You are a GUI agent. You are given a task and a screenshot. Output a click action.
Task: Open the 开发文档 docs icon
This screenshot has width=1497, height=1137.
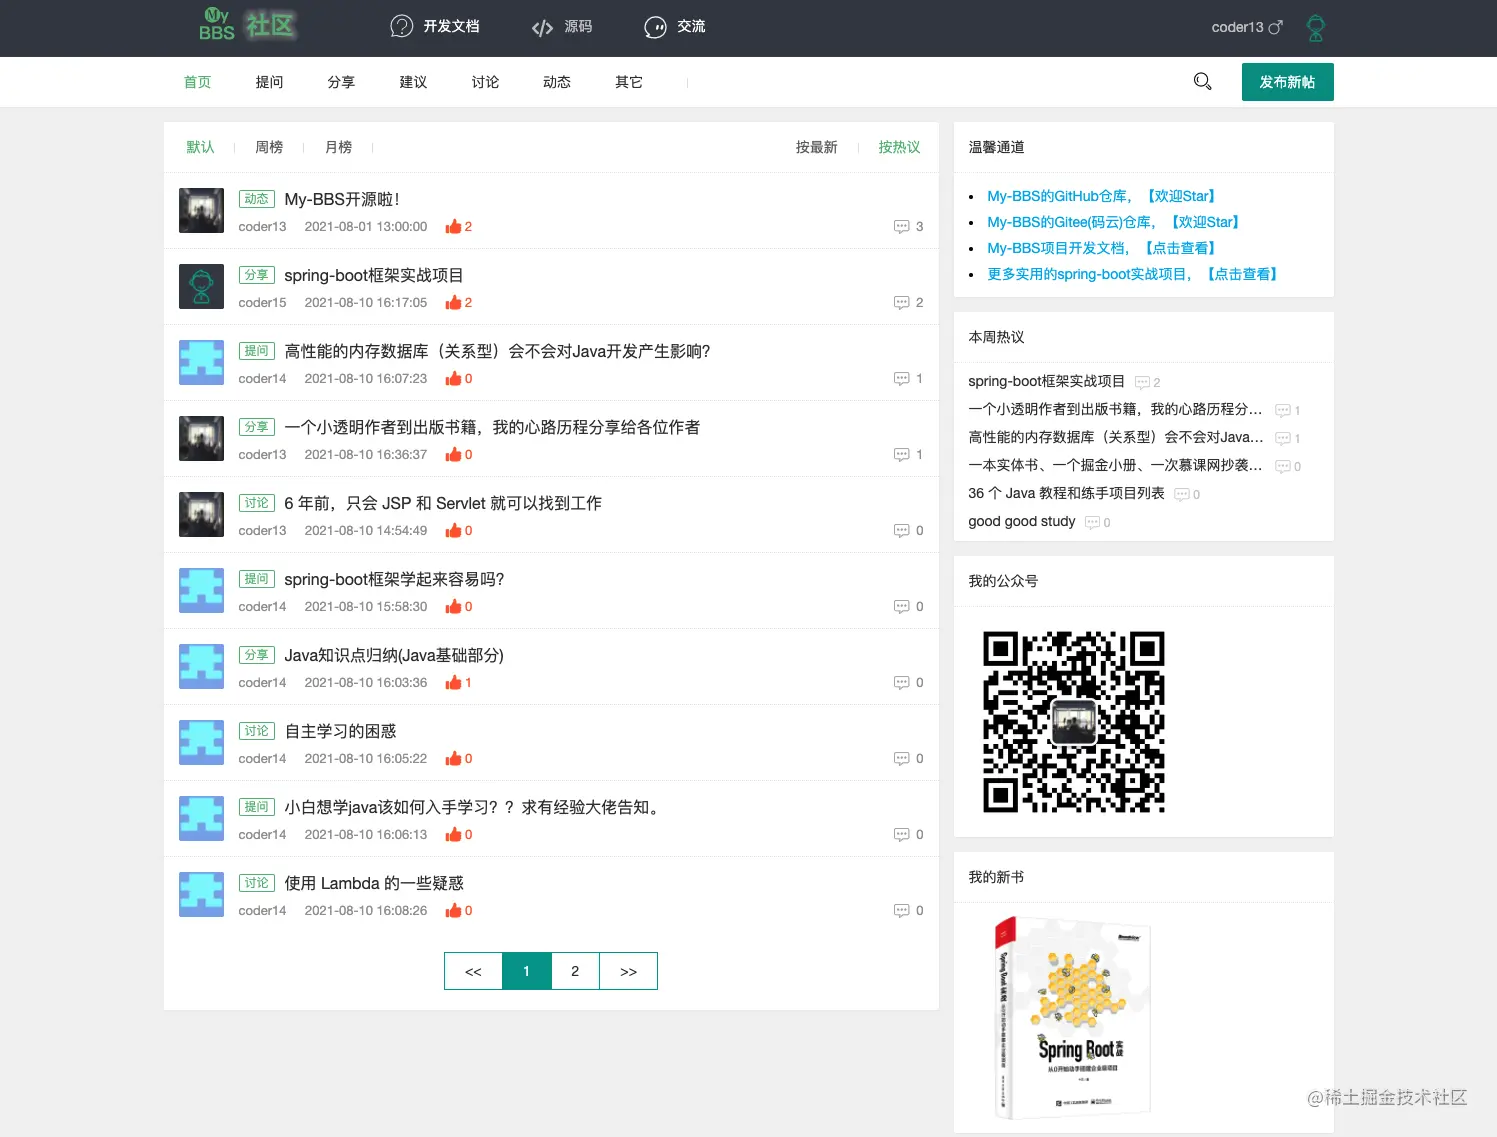tap(401, 26)
